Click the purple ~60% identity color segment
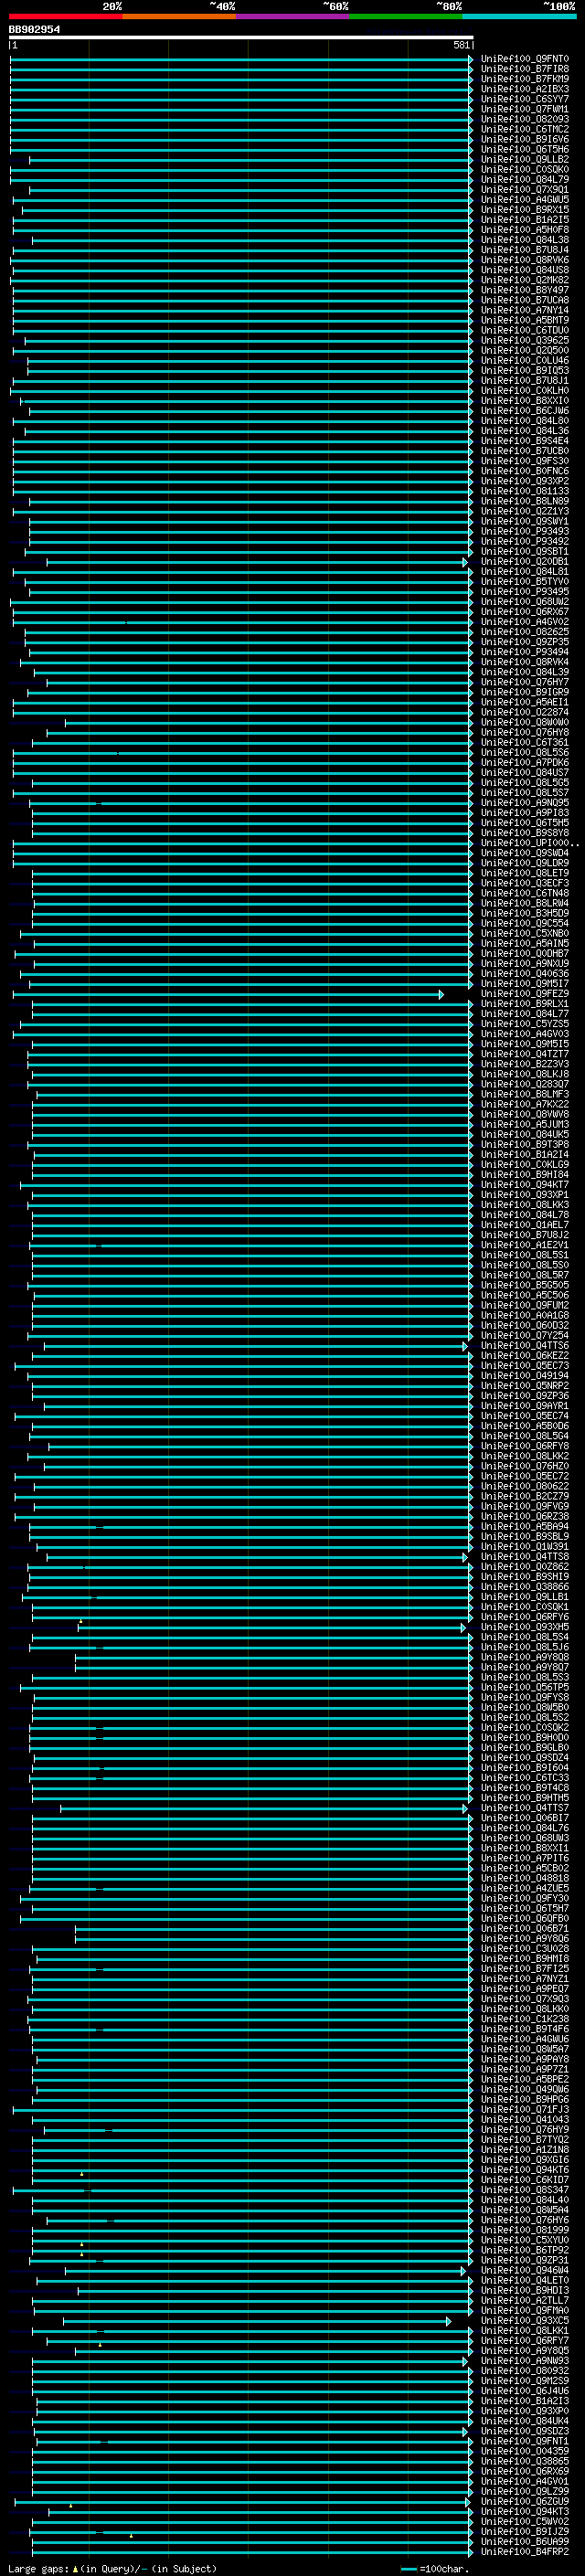 pyautogui.click(x=293, y=17)
